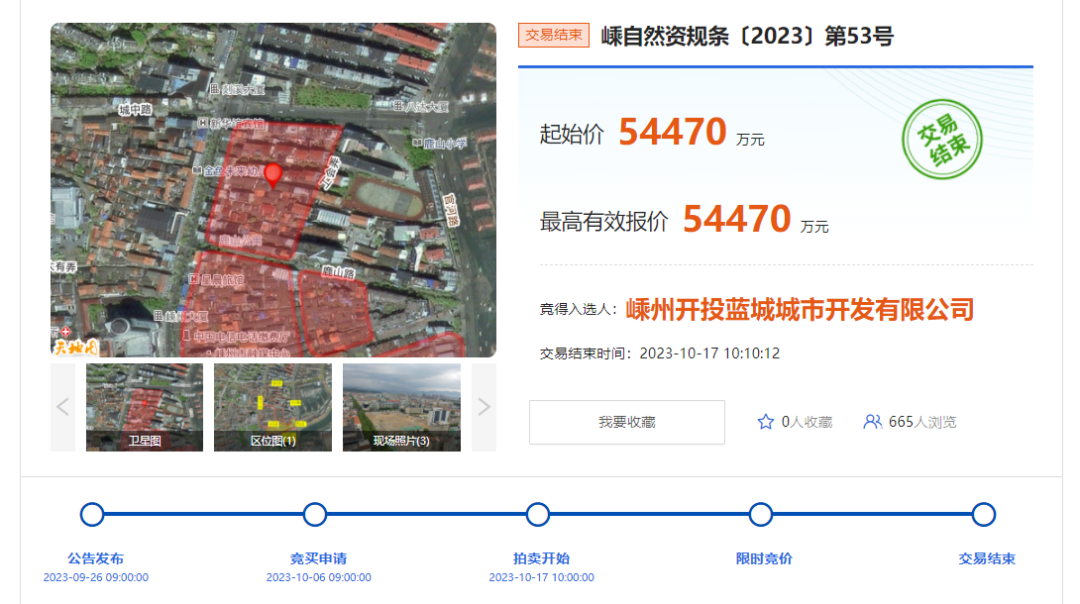Select the 卫星图 thumbnail

tap(145, 407)
